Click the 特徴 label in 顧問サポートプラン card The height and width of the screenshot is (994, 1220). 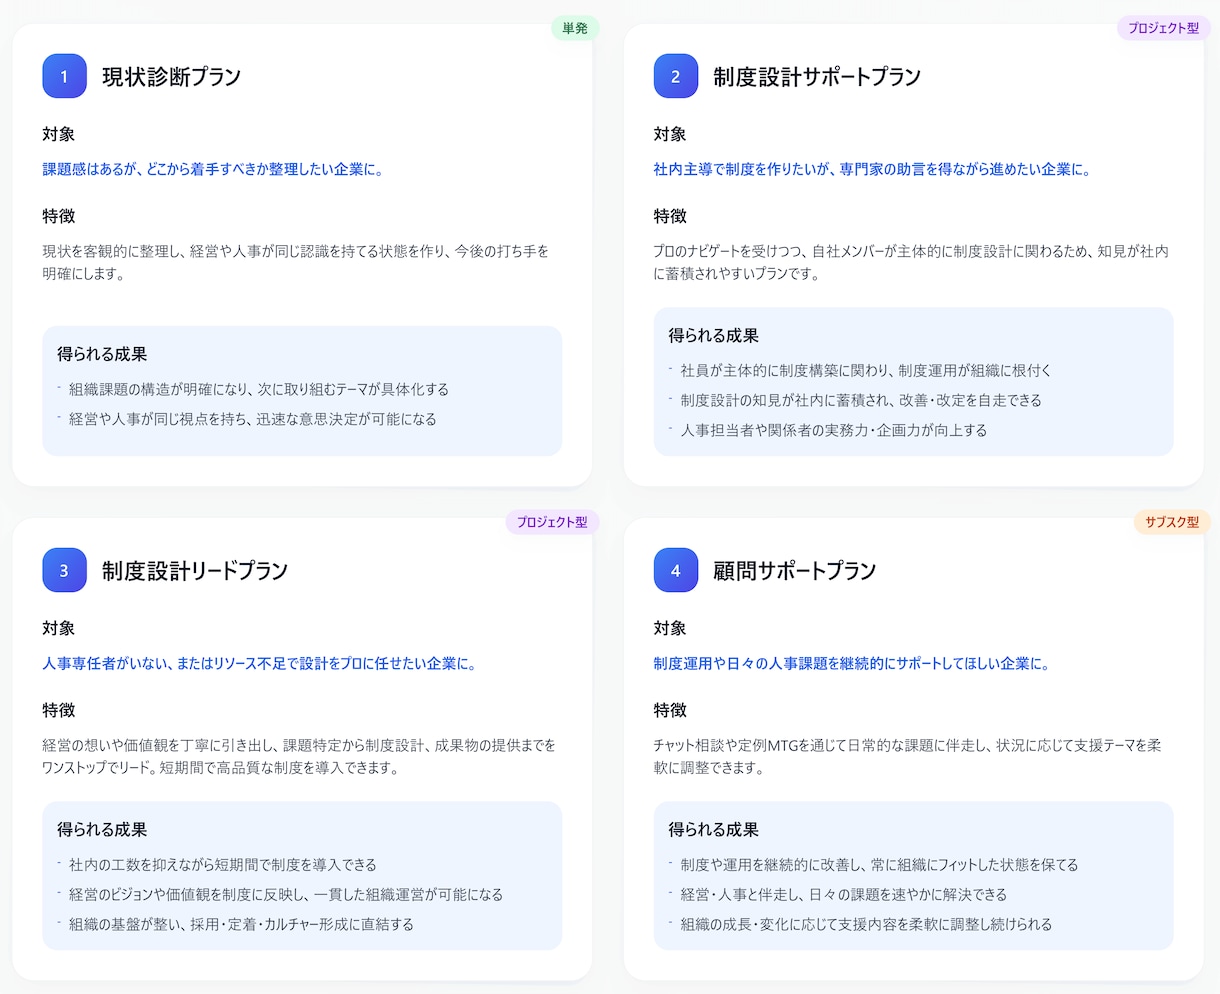click(670, 710)
